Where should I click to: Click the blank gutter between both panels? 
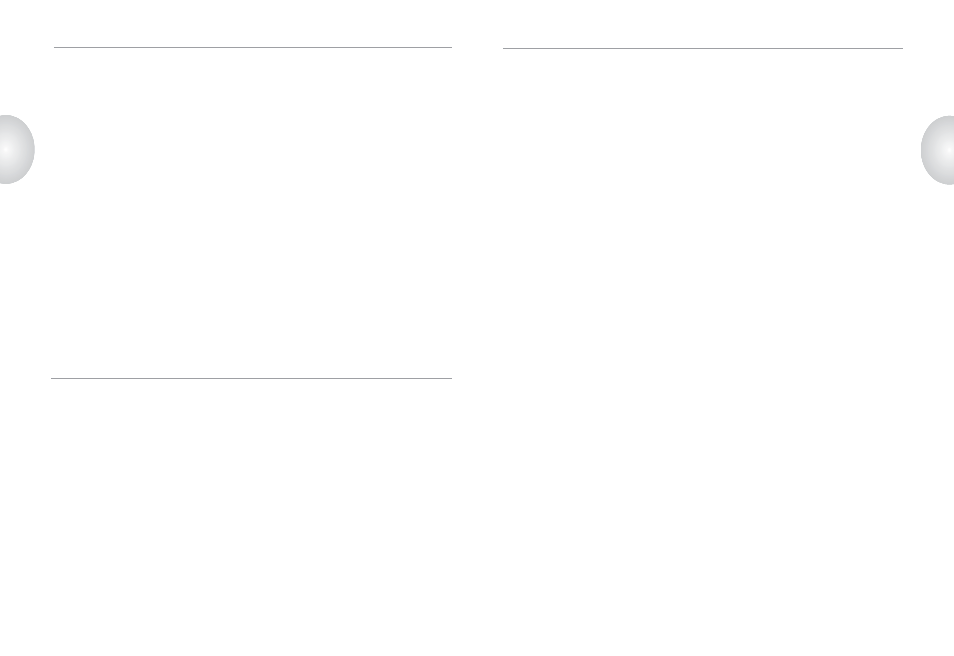pyautogui.click(x=477, y=329)
